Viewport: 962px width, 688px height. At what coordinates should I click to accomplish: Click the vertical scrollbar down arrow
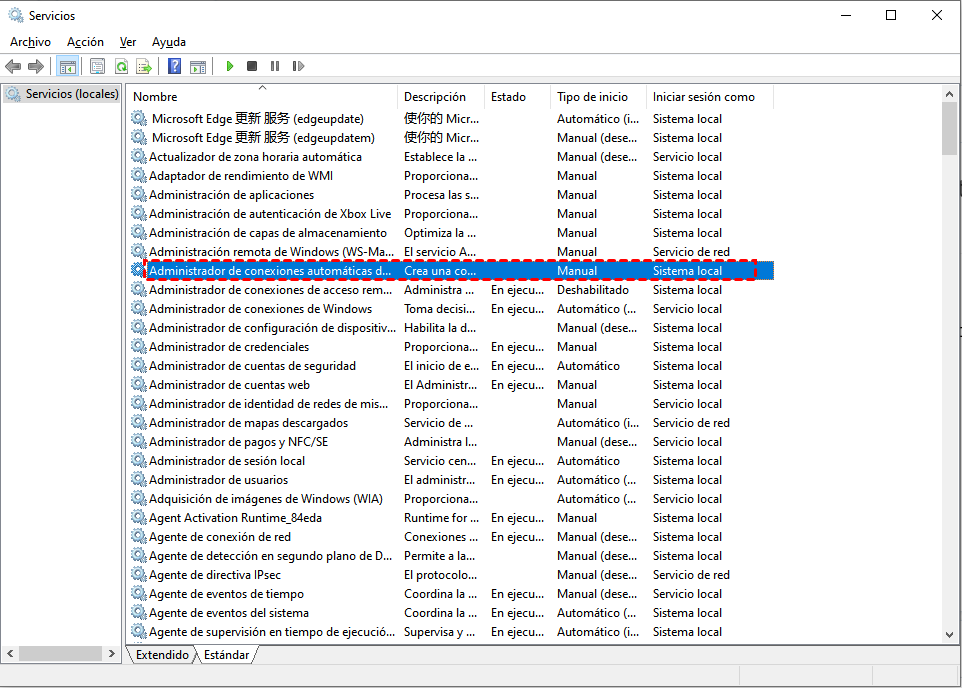(949, 635)
